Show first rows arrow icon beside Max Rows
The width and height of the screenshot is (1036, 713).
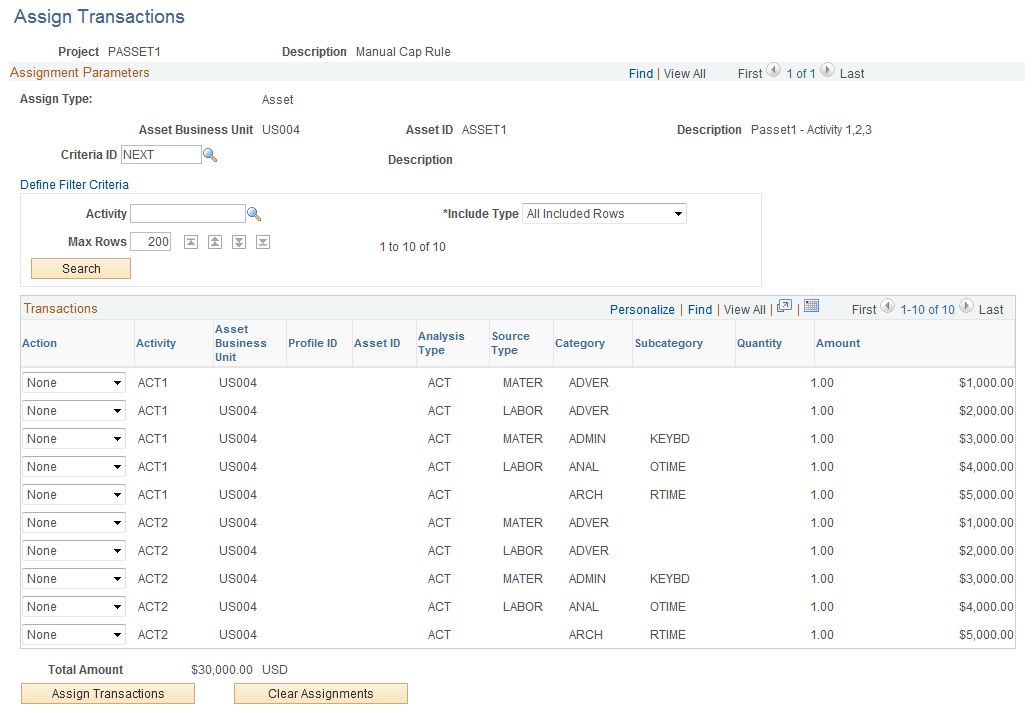pyautogui.click(x=191, y=242)
